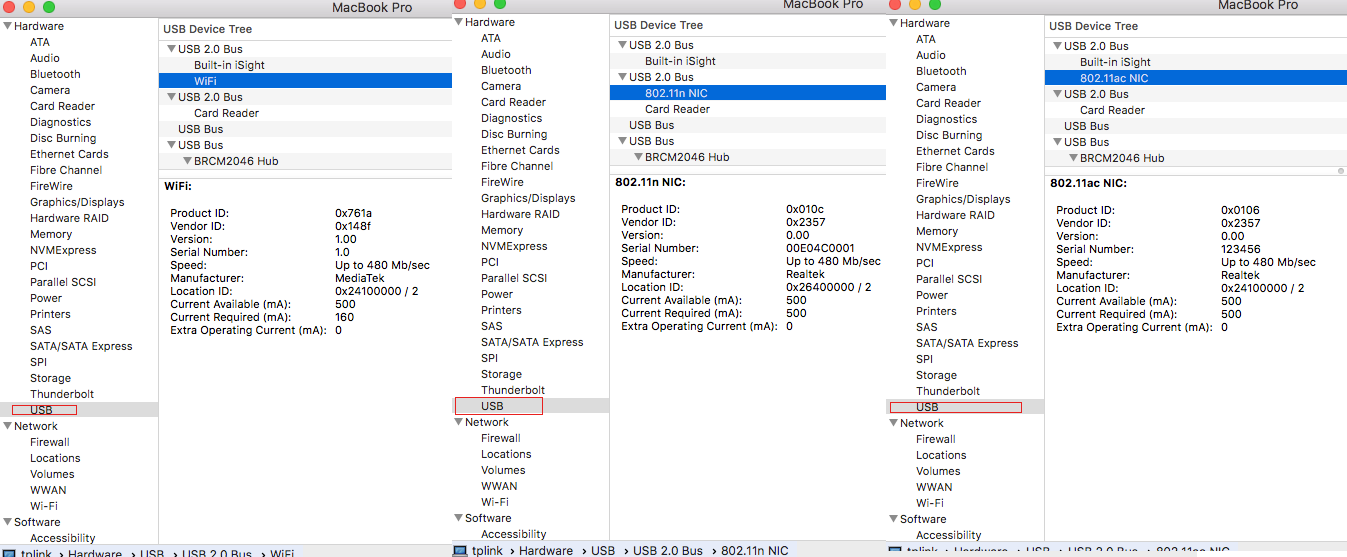Collapse Network section in the WiFi window
This screenshot has width=1347, height=557.
click(7, 426)
